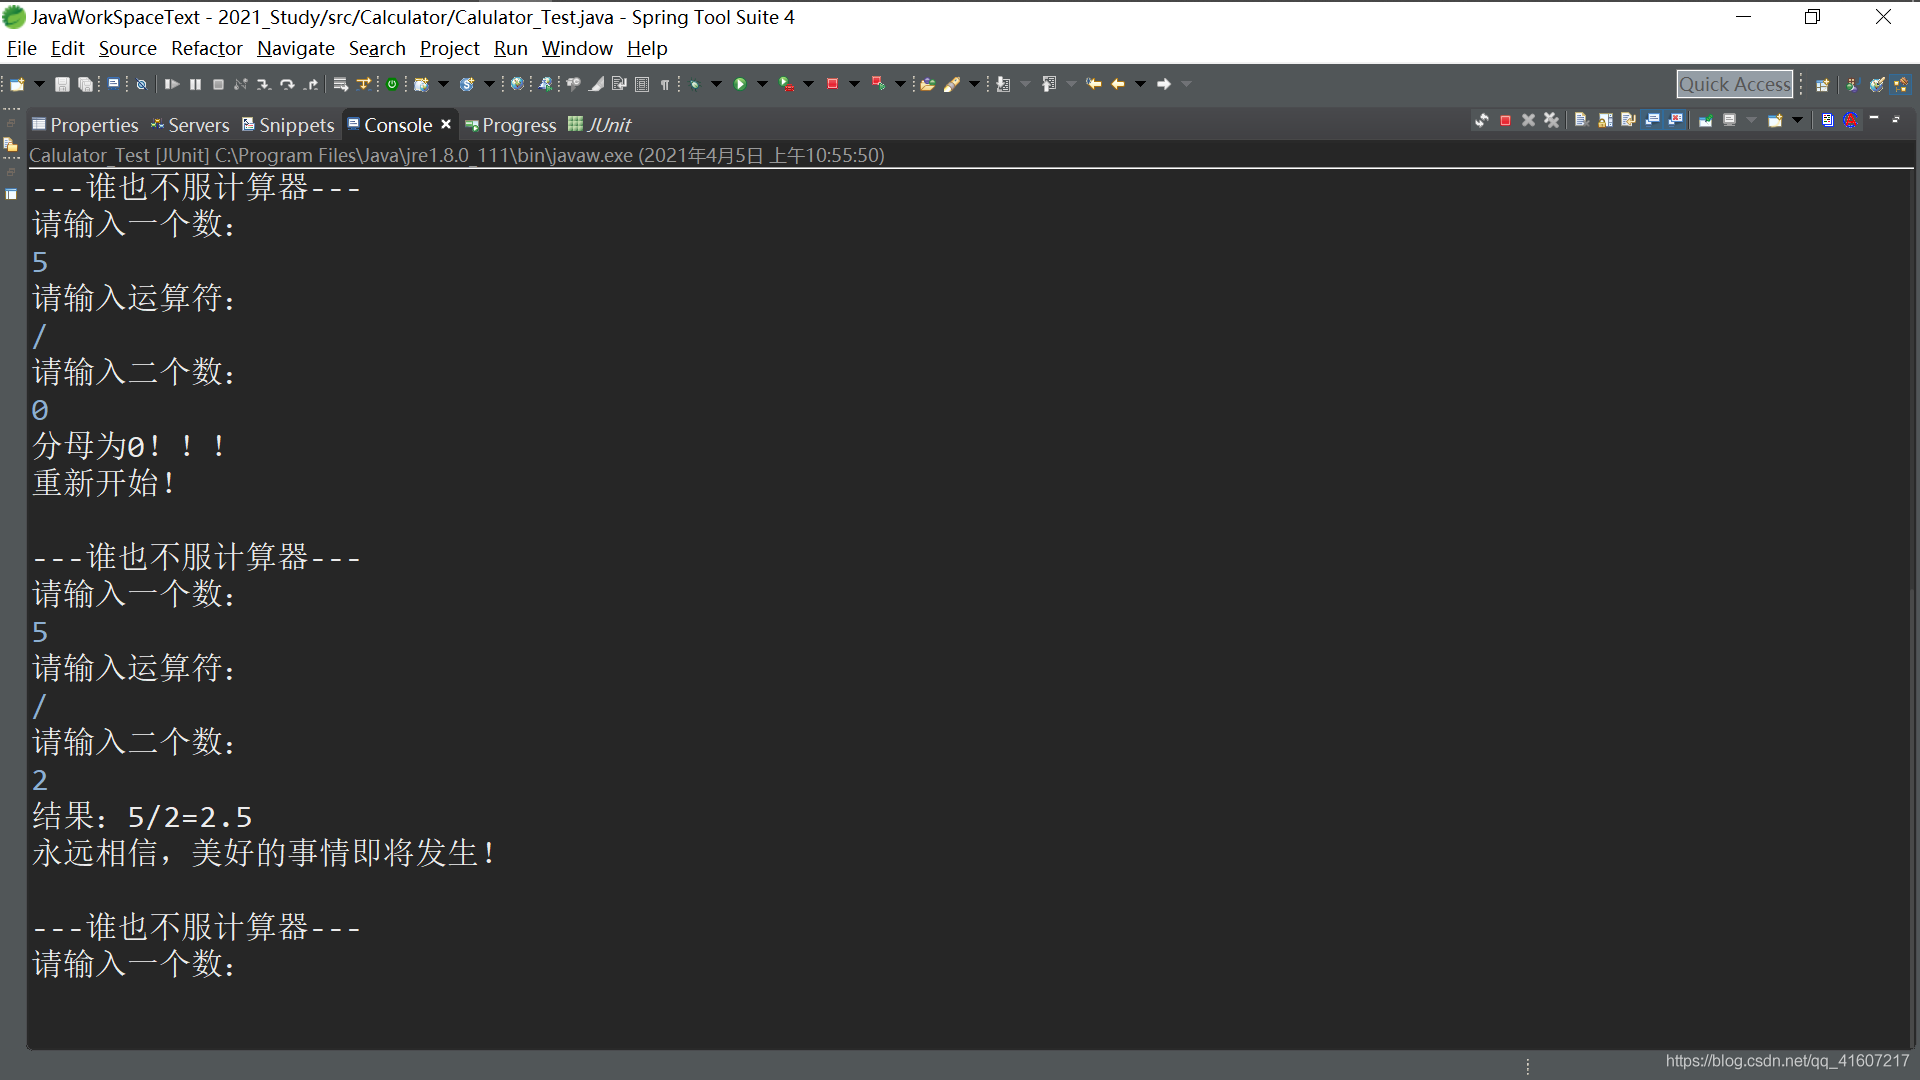Image resolution: width=1920 pixels, height=1080 pixels.
Task: Click Remove All Terminated Launches (double X)
Action: point(1551,120)
